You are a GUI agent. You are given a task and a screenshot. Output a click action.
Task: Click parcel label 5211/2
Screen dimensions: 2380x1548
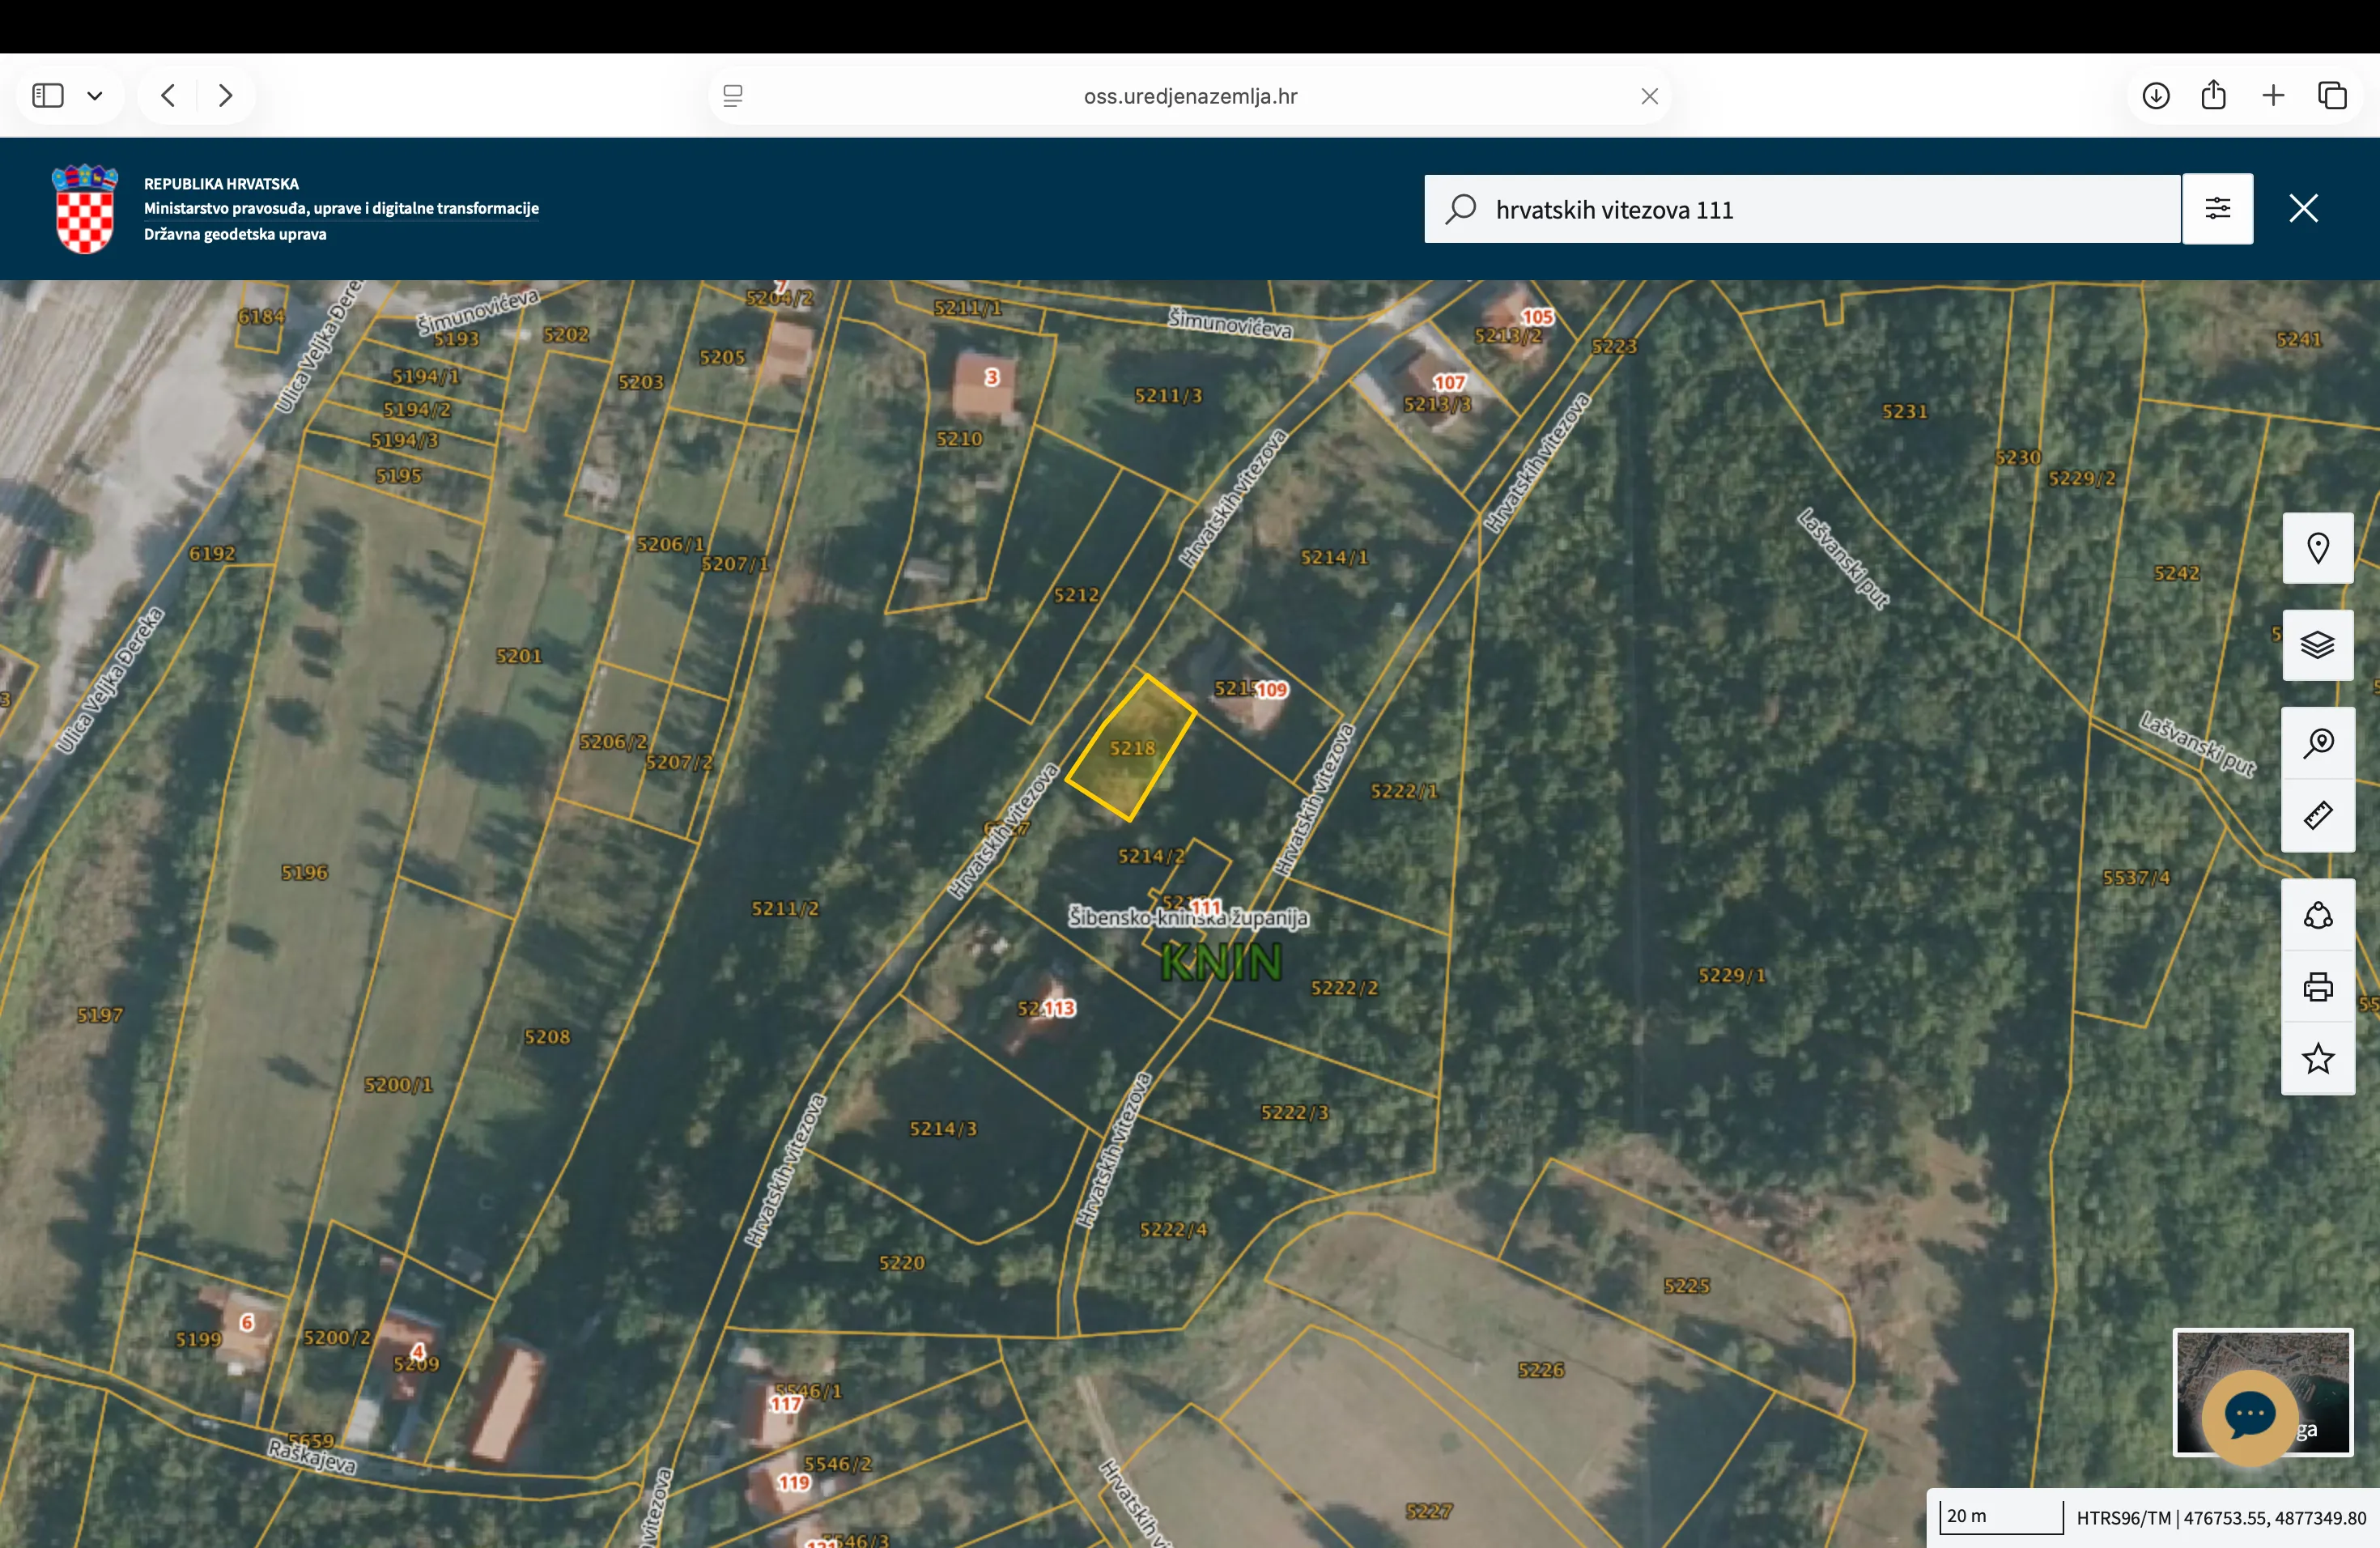tap(785, 908)
